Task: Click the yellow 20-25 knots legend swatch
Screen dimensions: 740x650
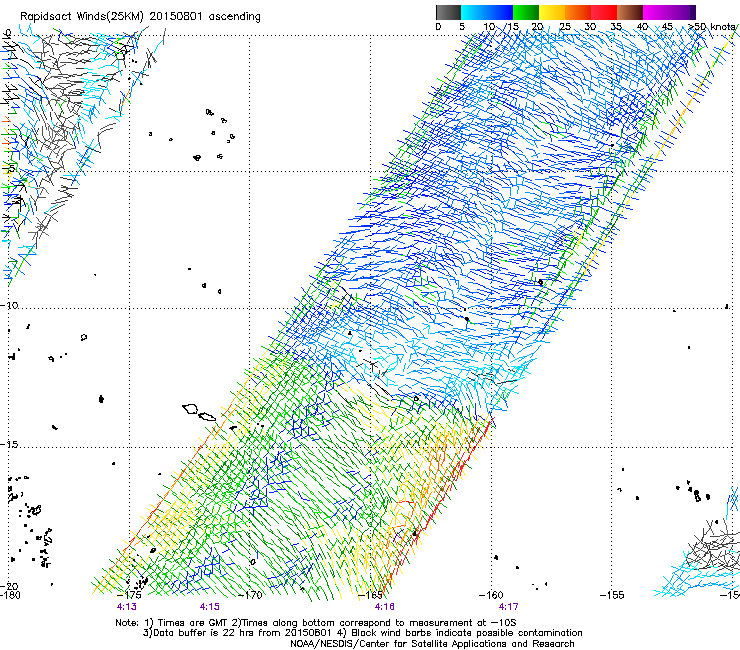Action: (x=552, y=12)
